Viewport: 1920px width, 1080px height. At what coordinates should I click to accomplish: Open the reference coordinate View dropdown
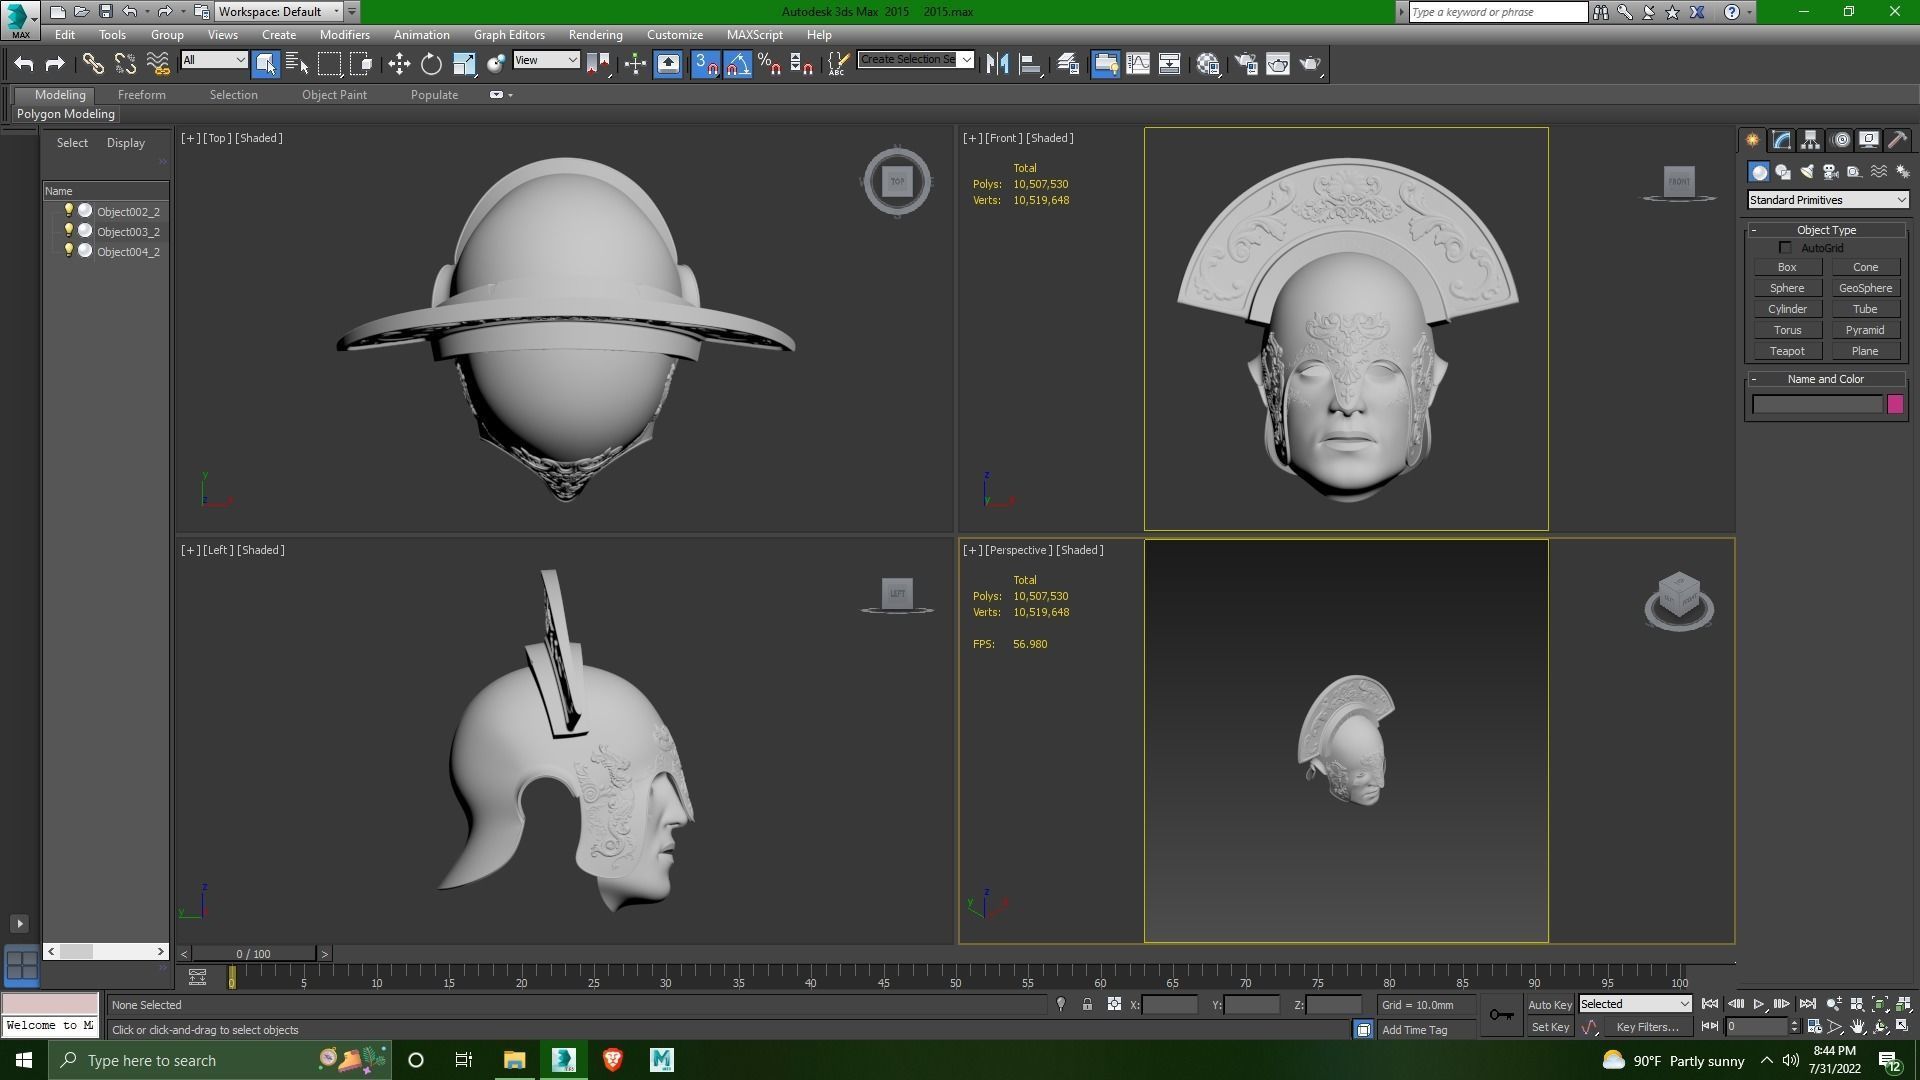click(x=546, y=60)
